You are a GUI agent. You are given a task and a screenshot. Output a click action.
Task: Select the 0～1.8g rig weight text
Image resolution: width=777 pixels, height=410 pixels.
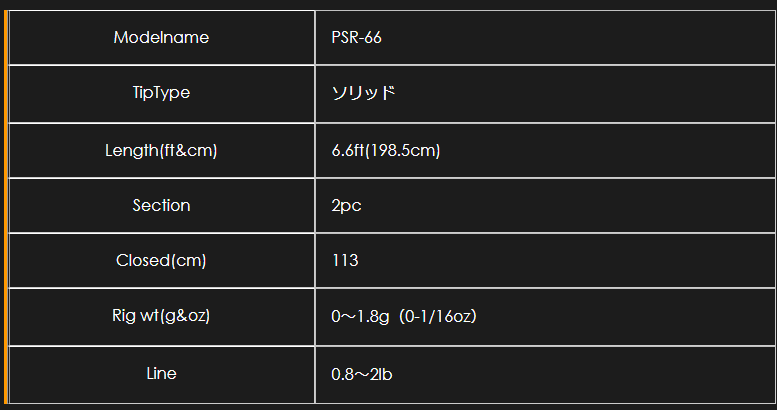pyautogui.click(x=361, y=316)
